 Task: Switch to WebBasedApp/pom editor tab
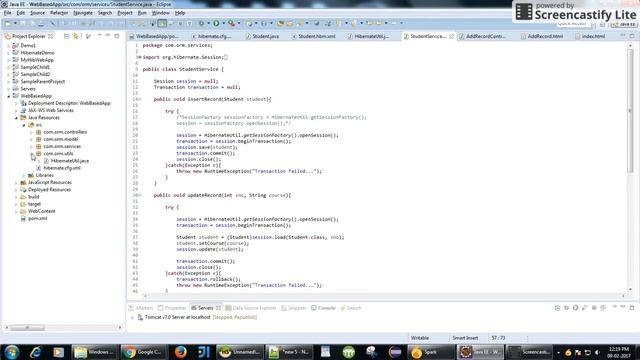[x=154, y=36]
